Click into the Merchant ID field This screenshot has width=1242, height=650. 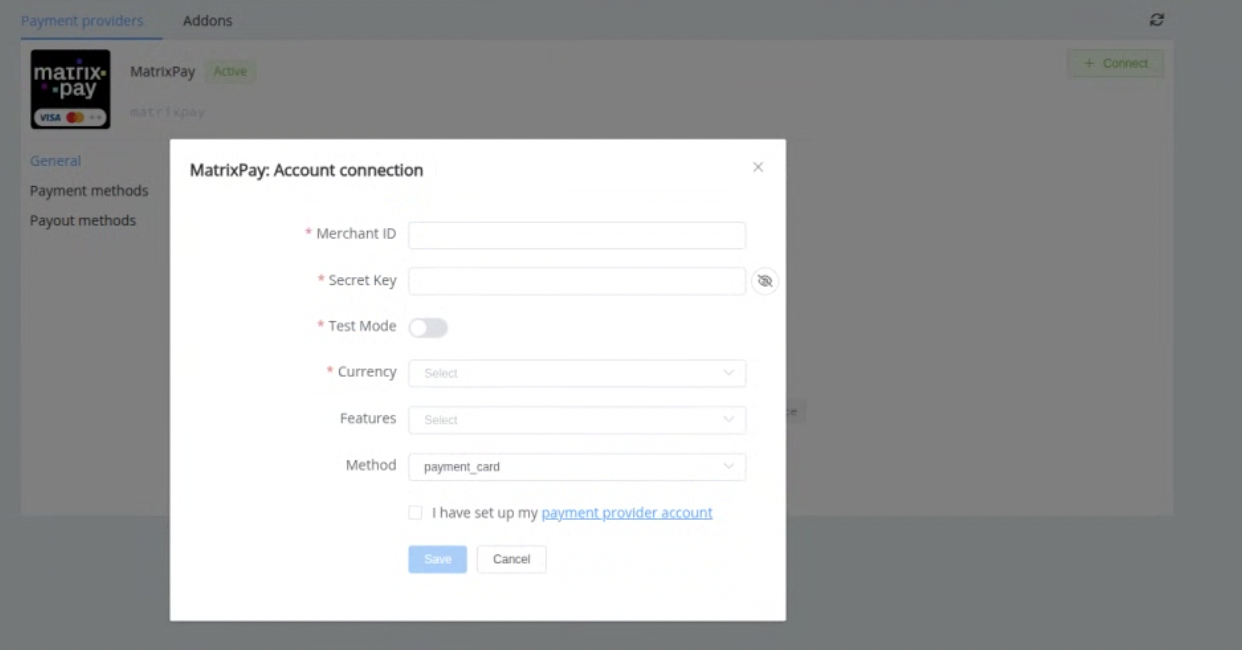click(x=577, y=235)
